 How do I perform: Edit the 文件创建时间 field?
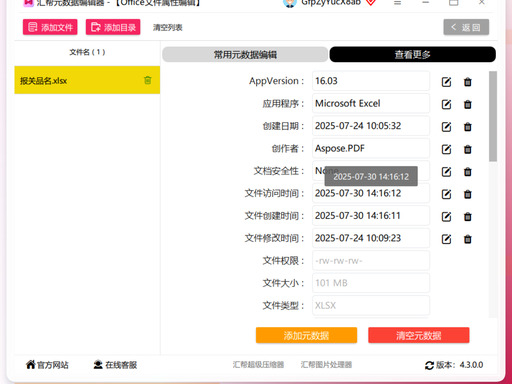(446, 217)
